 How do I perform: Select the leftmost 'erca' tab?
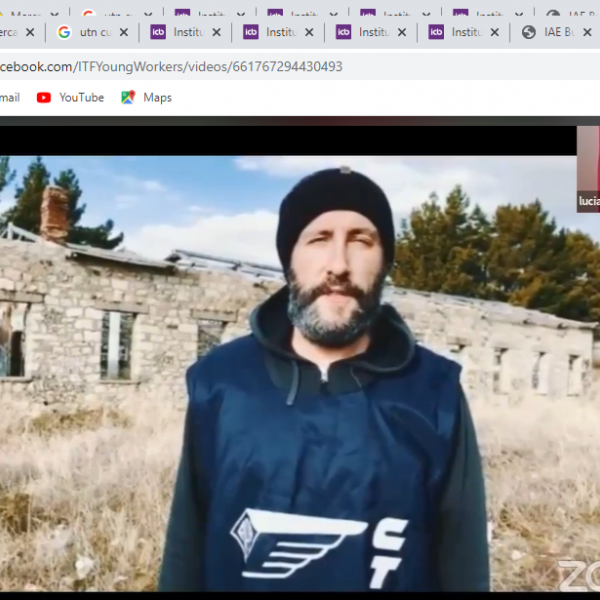8,32
